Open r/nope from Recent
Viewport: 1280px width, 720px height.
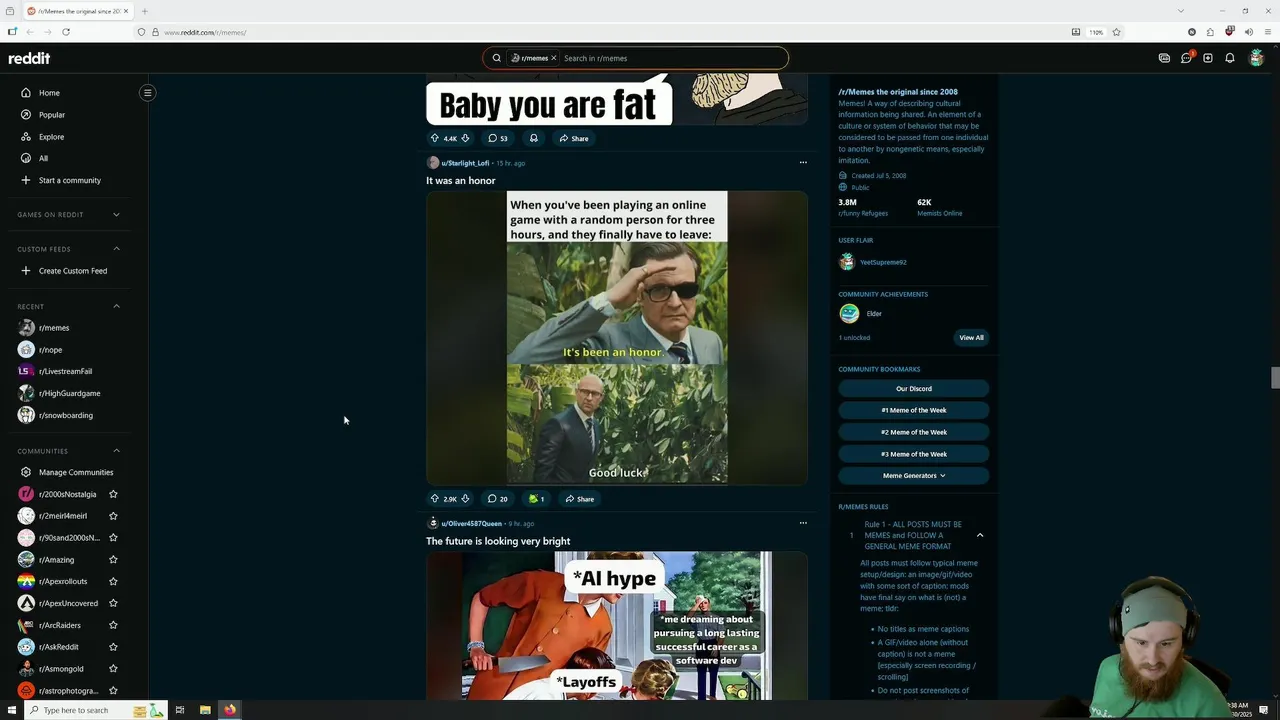pos(50,350)
